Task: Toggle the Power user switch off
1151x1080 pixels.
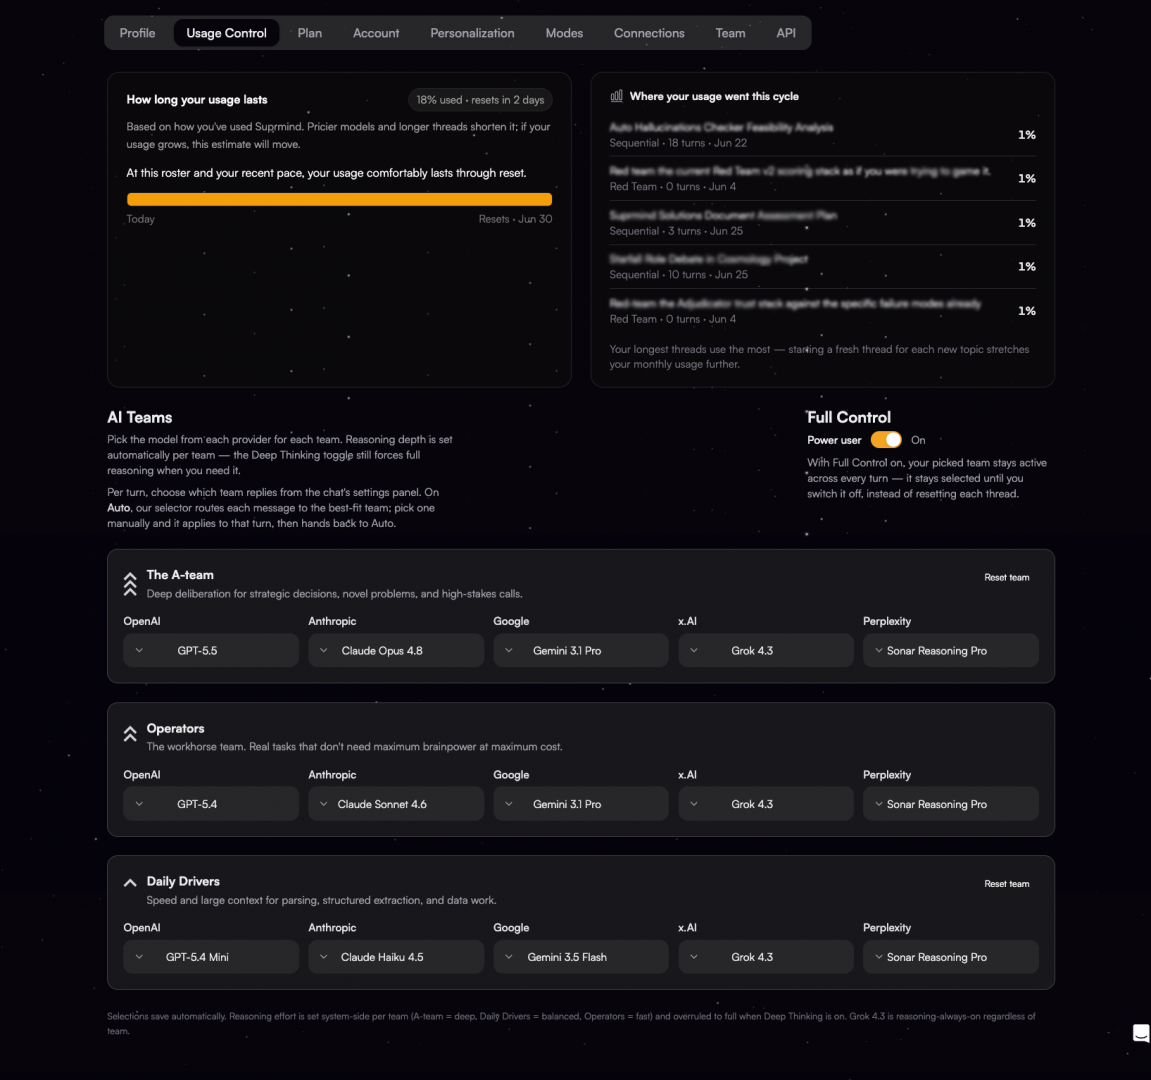Action: [x=886, y=440]
